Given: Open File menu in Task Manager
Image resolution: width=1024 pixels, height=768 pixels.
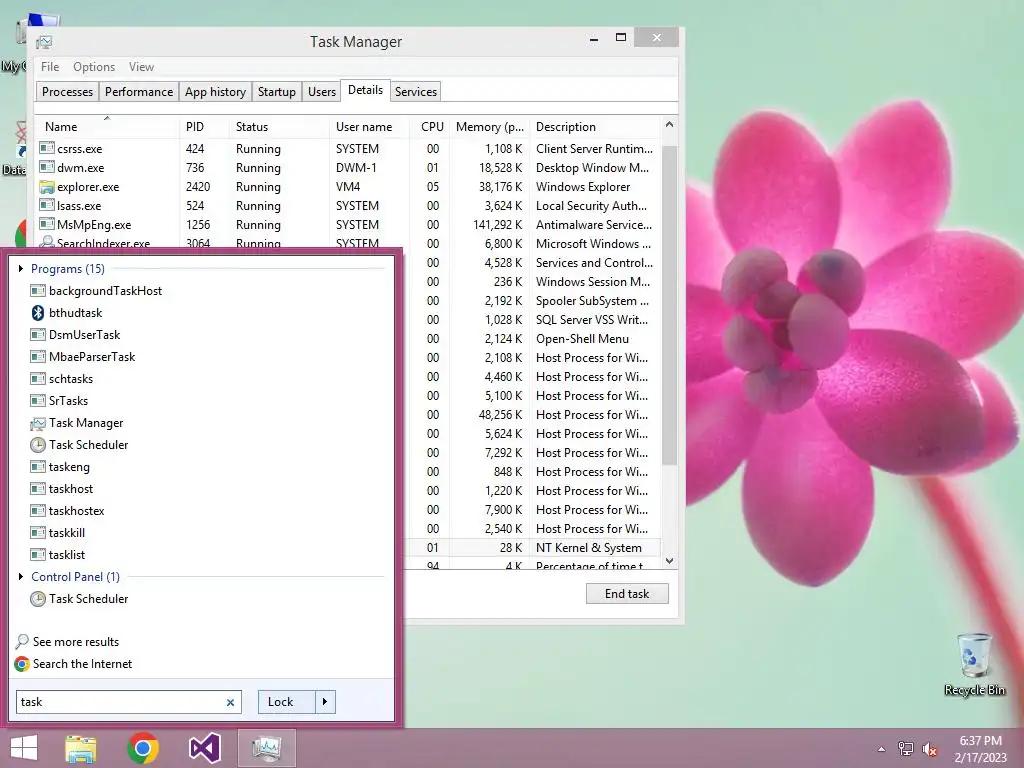Looking at the screenshot, I should click(x=50, y=67).
